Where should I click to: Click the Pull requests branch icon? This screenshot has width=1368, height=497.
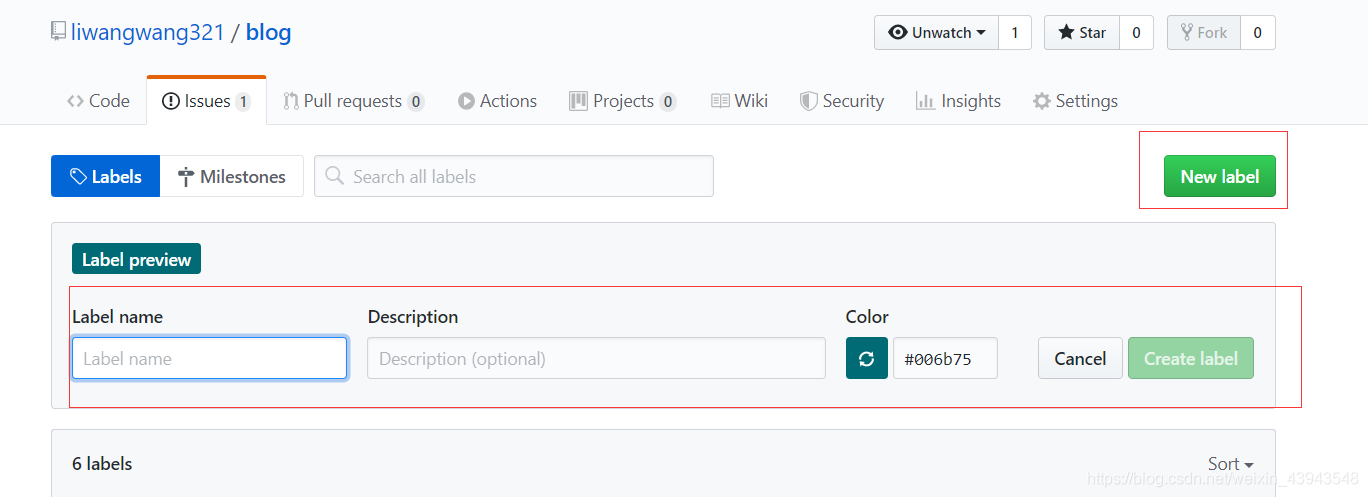point(291,101)
